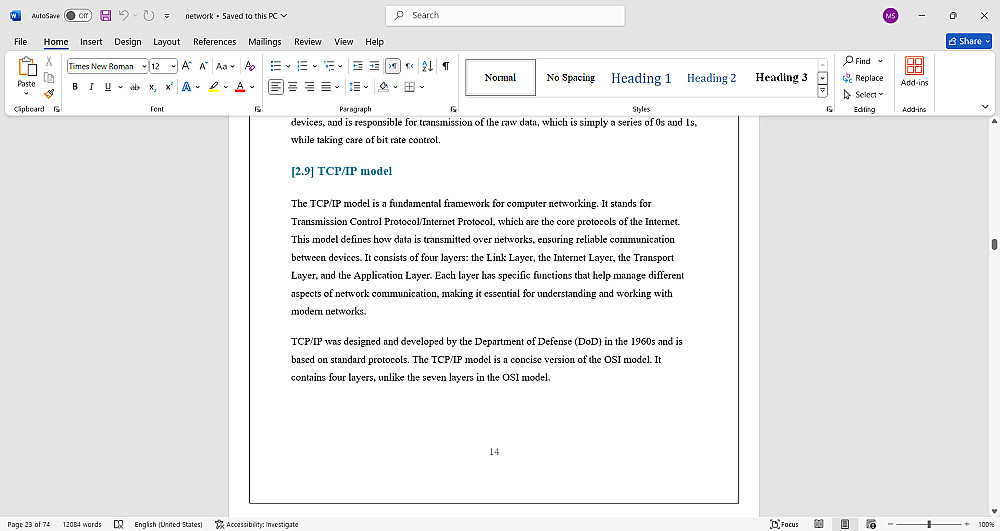Switch to Read Mode view icon
The width and height of the screenshot is (1000, 531).
pyautogui.click(x=819, y=525)
